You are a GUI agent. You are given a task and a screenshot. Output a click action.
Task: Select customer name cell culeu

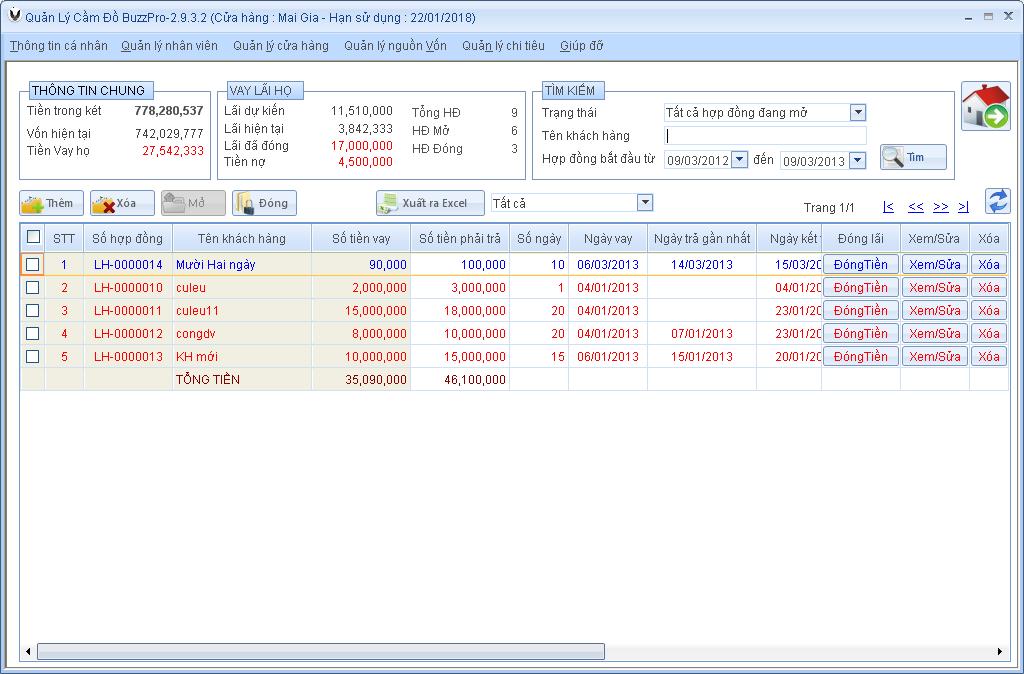coord(242,287)
